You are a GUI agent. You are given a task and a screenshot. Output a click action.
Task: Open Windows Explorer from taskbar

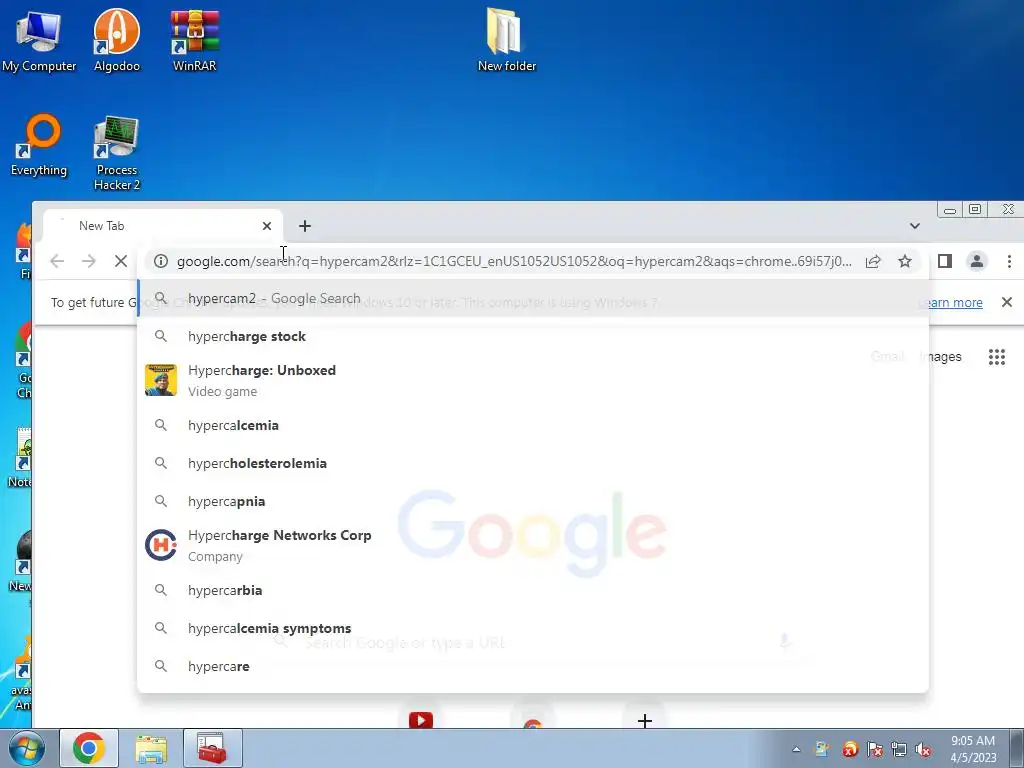coord(152,748)
